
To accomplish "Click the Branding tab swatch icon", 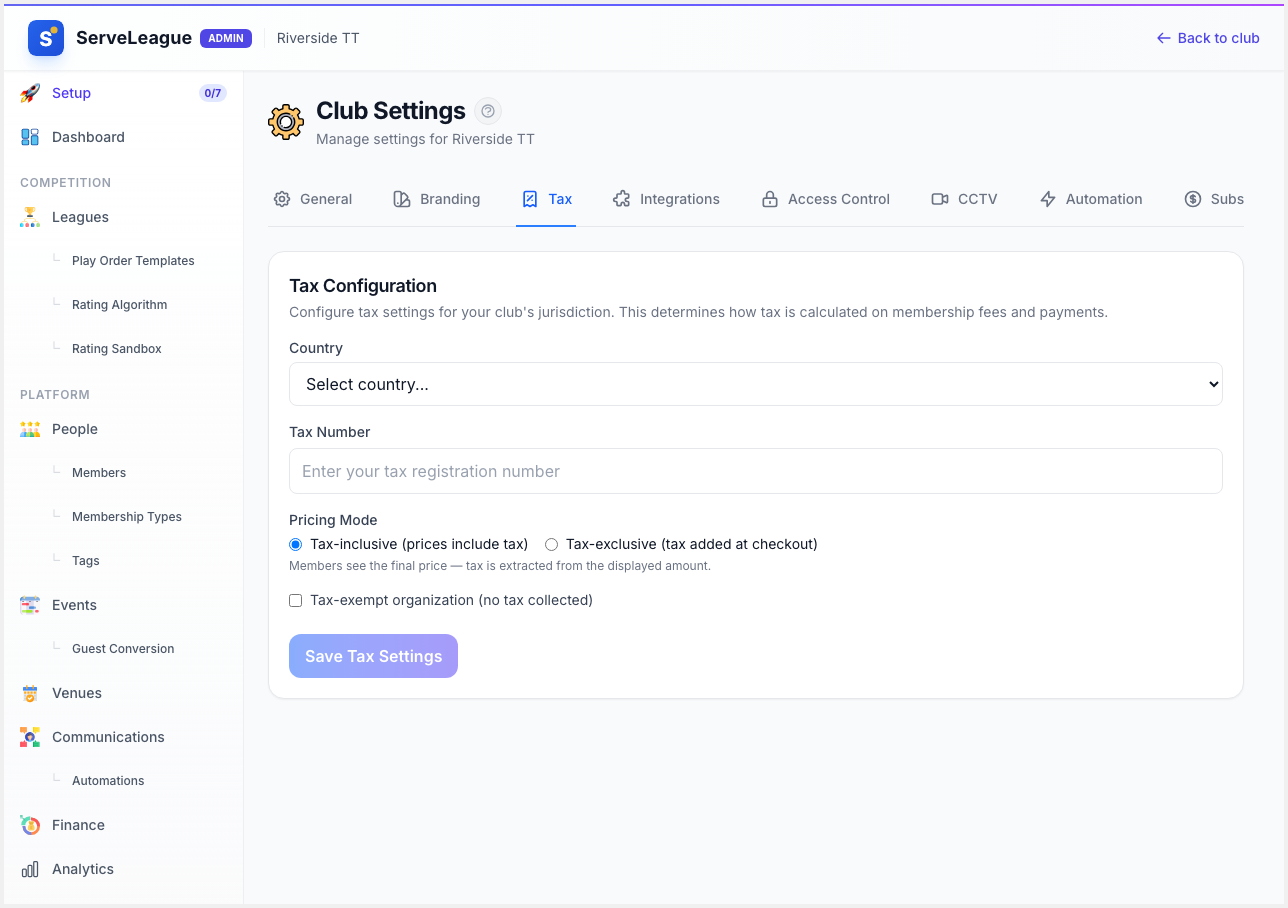I will coord(402,199).
